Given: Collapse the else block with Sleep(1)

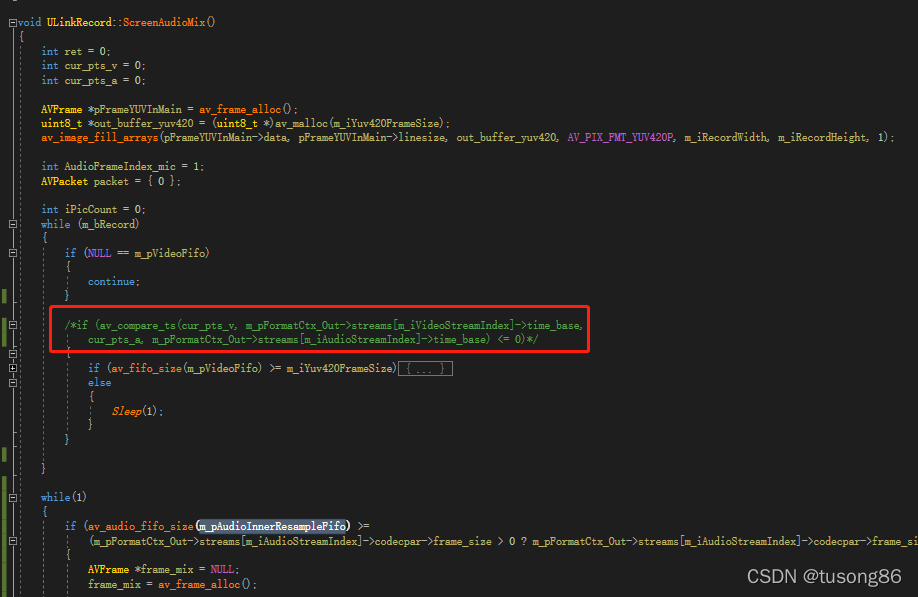Looking at the screenshot, I should click(13, 383).
